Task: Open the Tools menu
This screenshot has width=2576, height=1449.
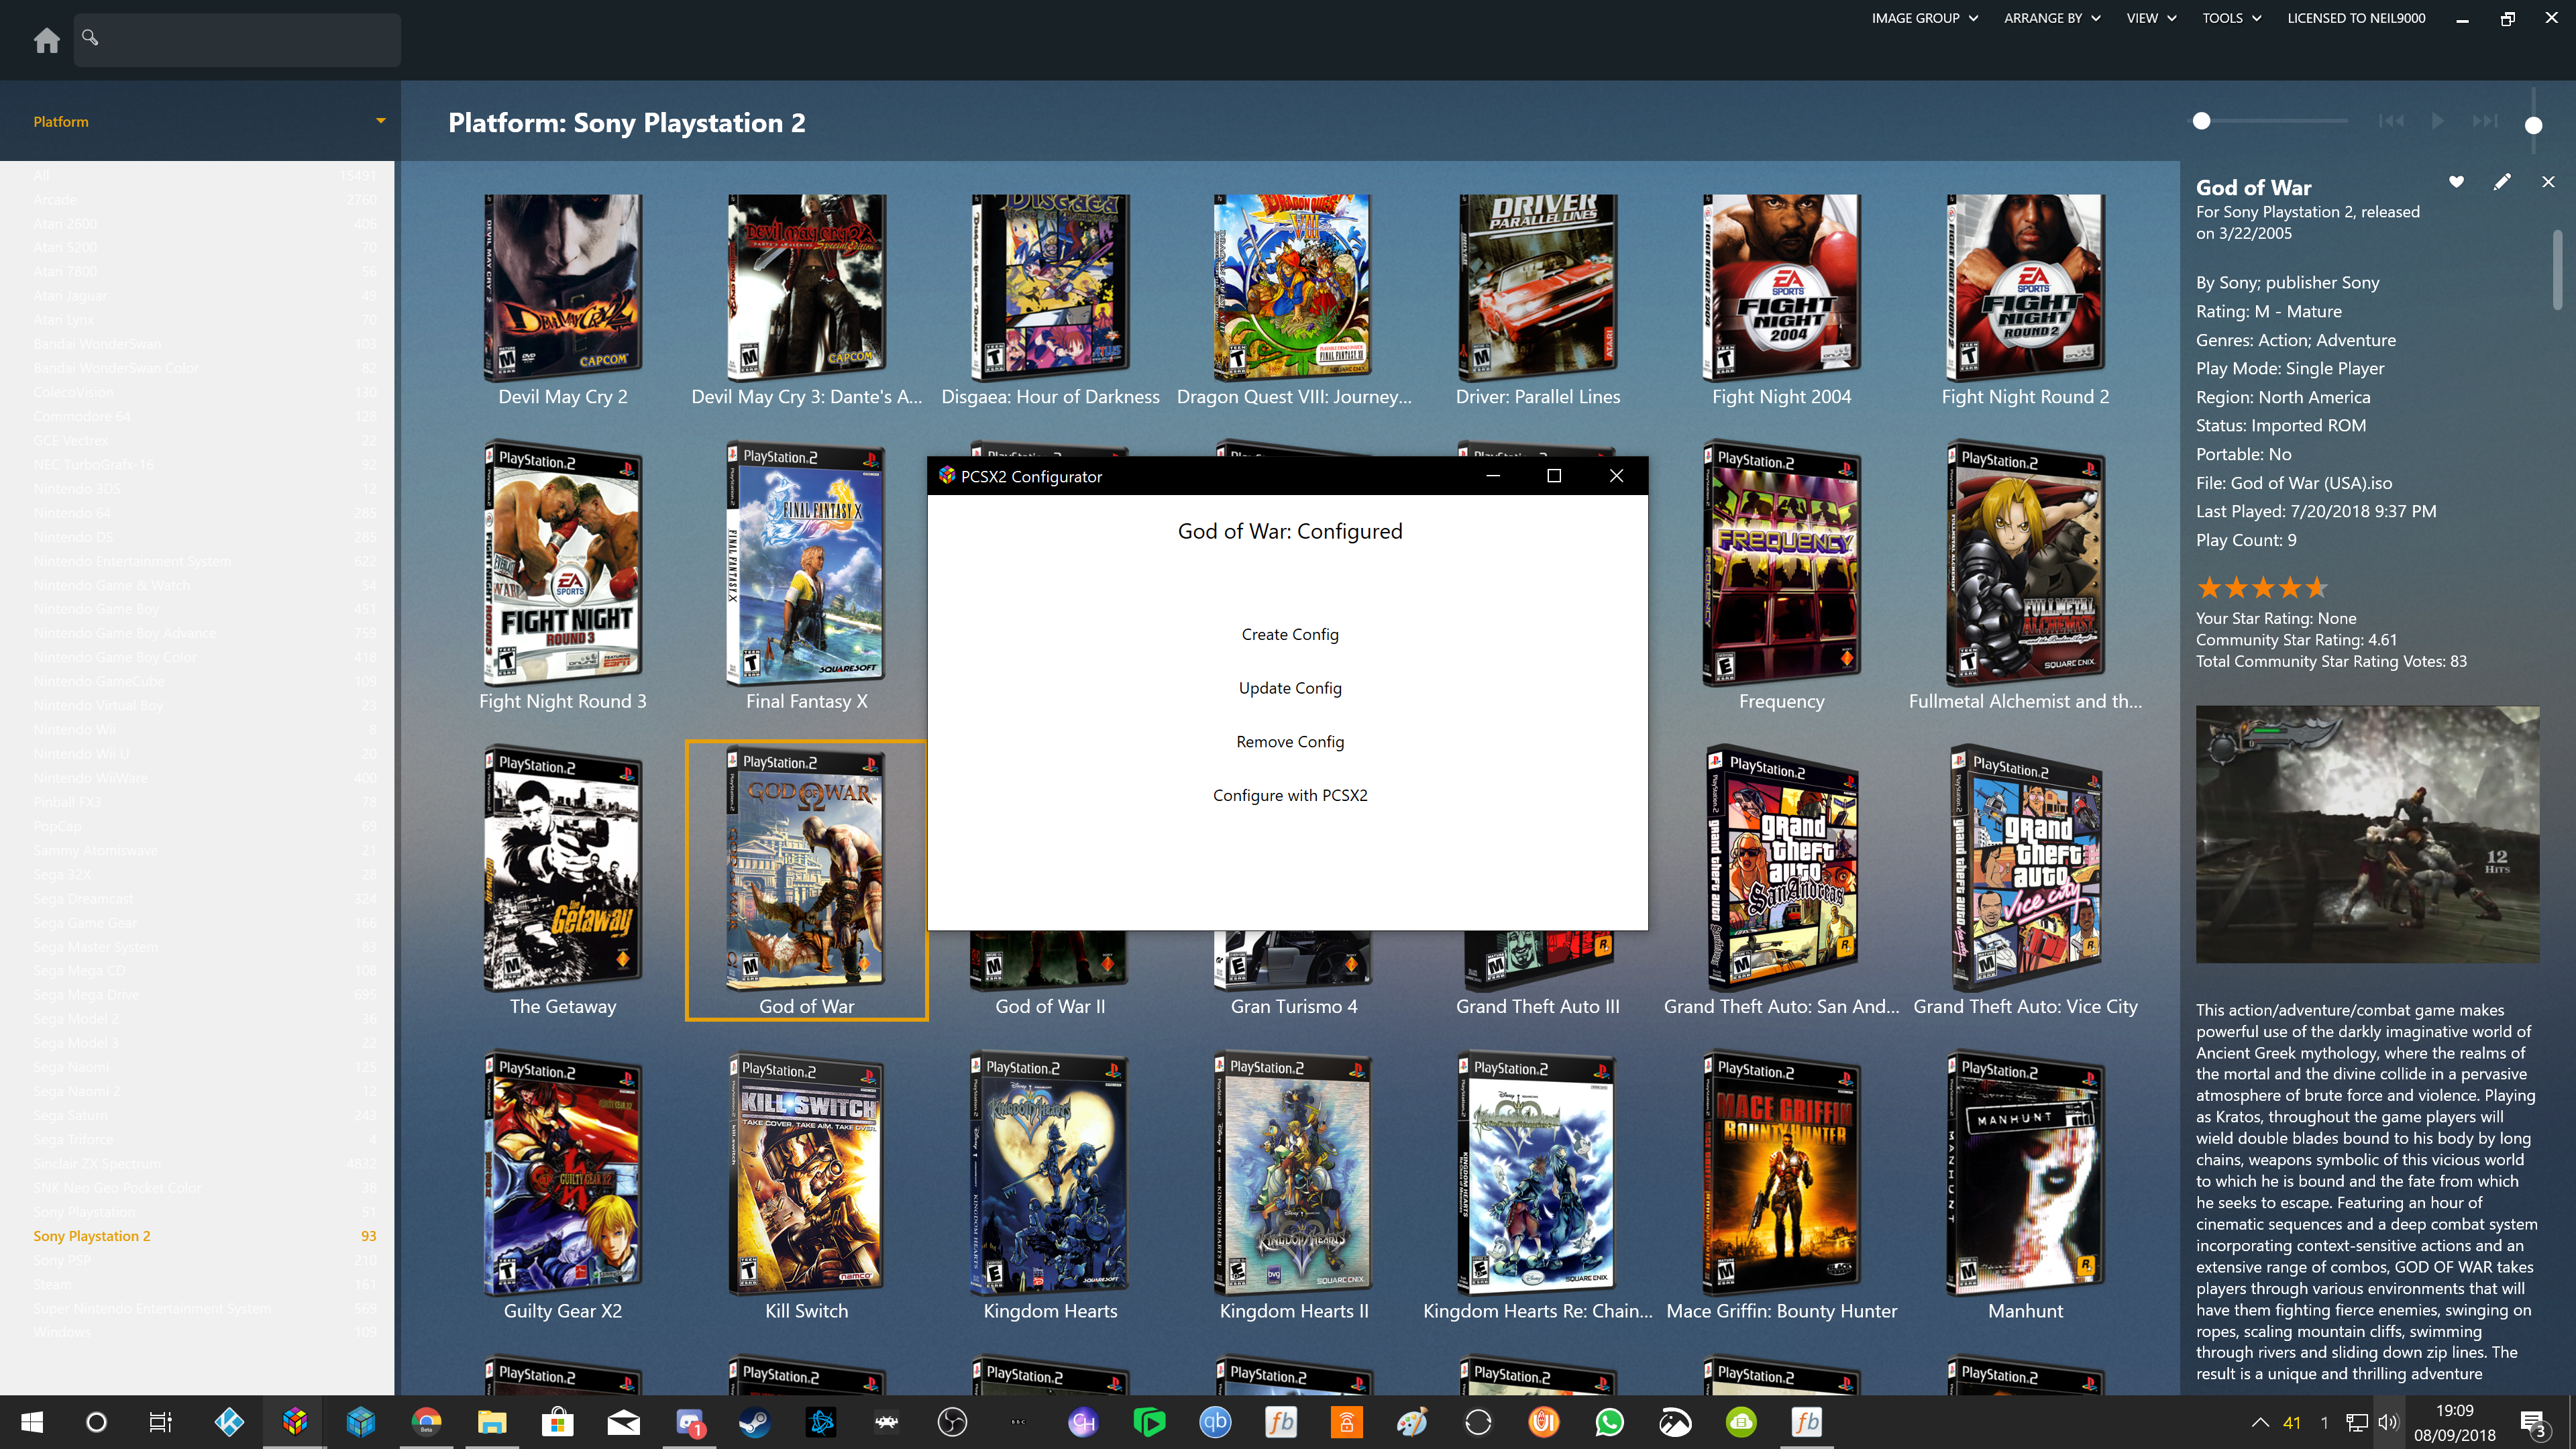Action: tap(2231, 18)
